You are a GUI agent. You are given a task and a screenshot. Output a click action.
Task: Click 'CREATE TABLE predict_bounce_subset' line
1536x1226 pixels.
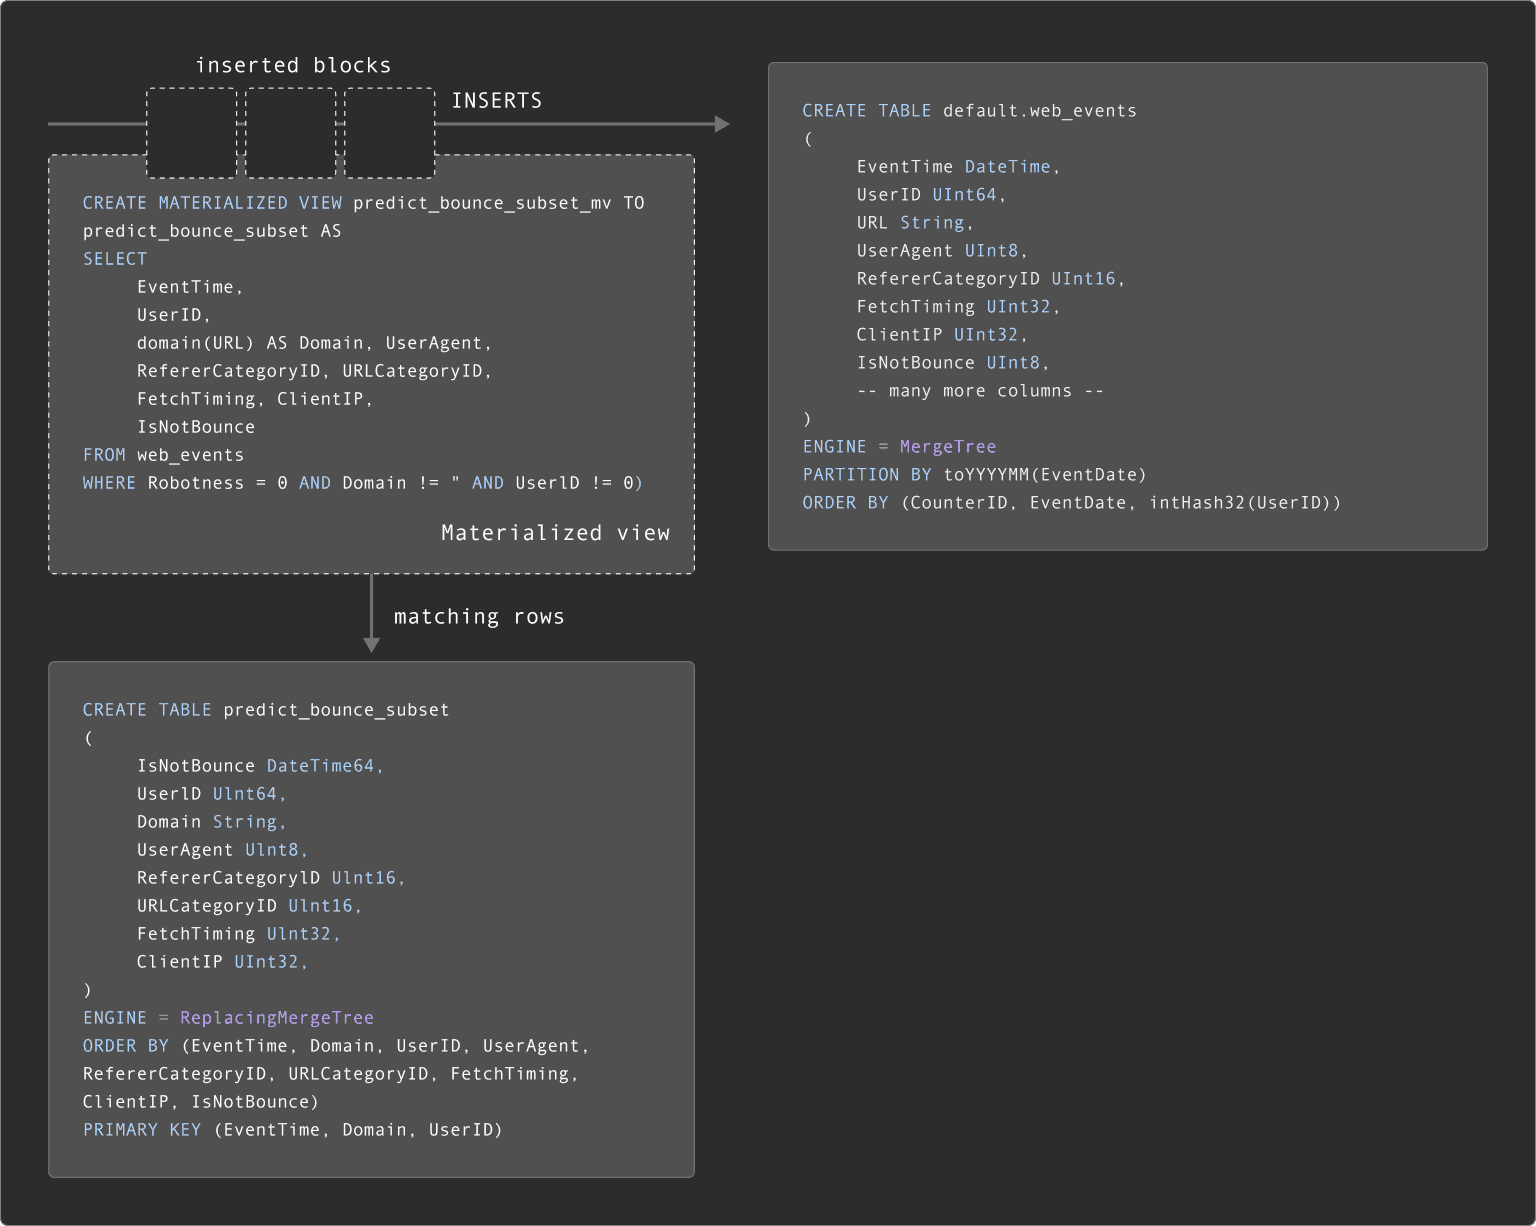pos(266,710)
